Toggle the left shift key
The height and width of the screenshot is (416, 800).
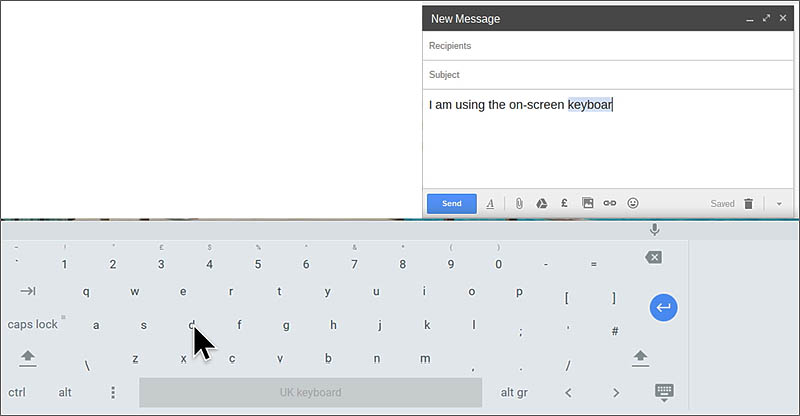click(28, 358)
